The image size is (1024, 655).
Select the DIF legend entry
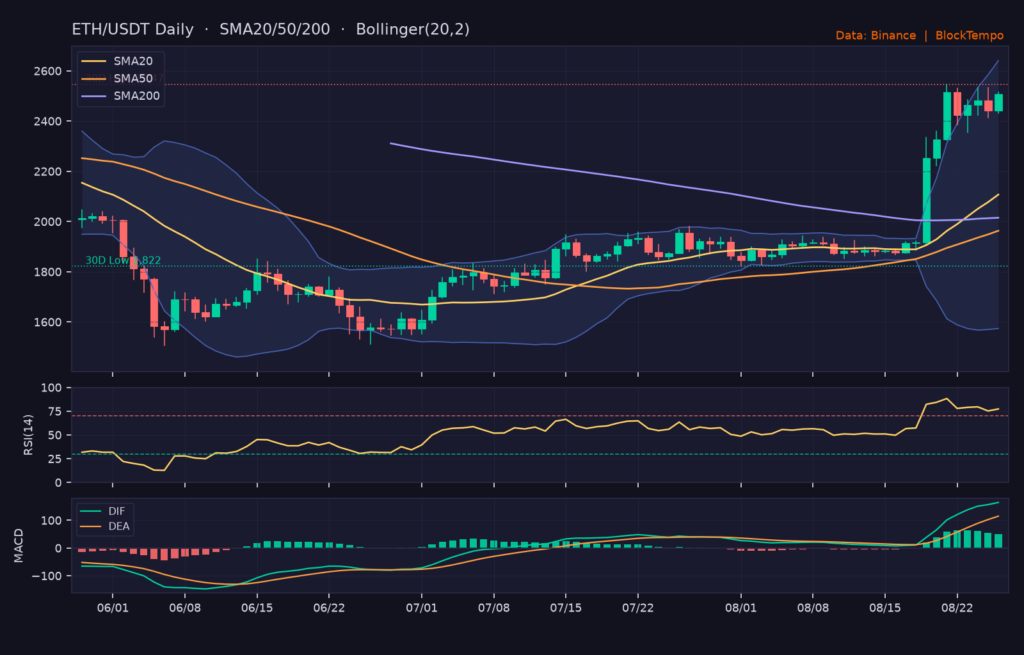[103, 511]
